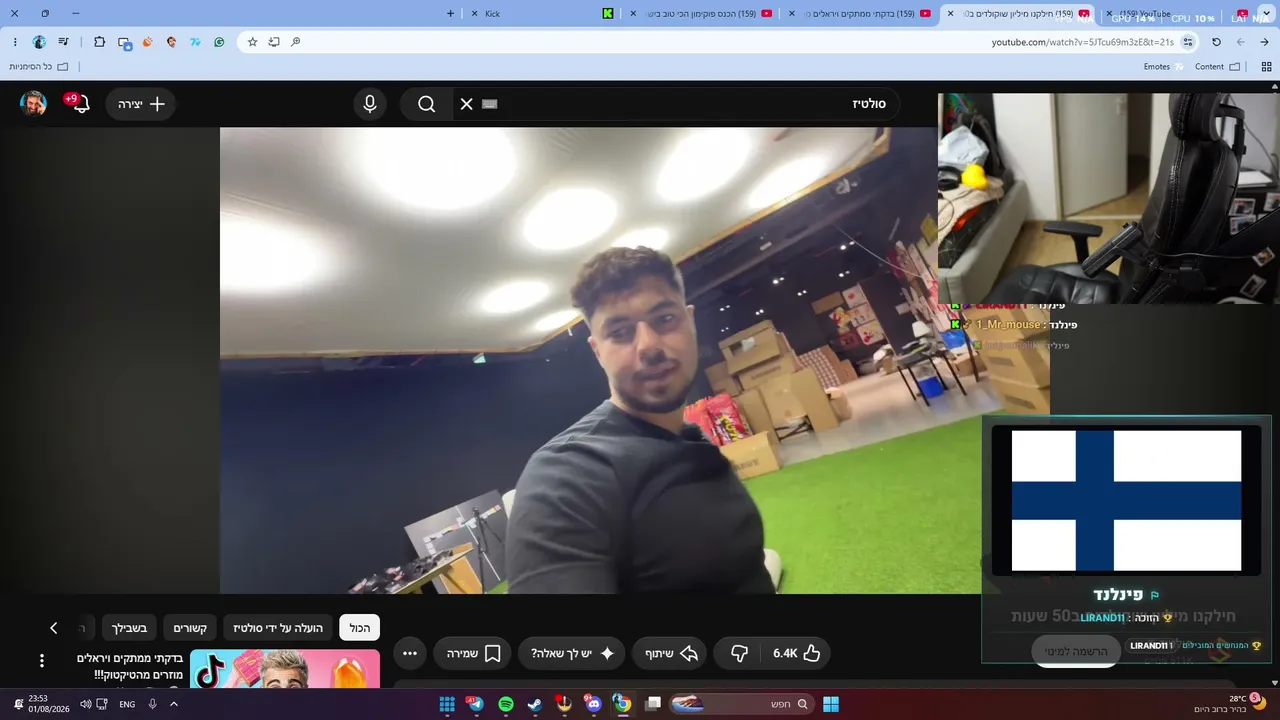This screenshot has height=720, width=1280.
Task: Click the screen capture extension icon
Action: coord(125,43)
